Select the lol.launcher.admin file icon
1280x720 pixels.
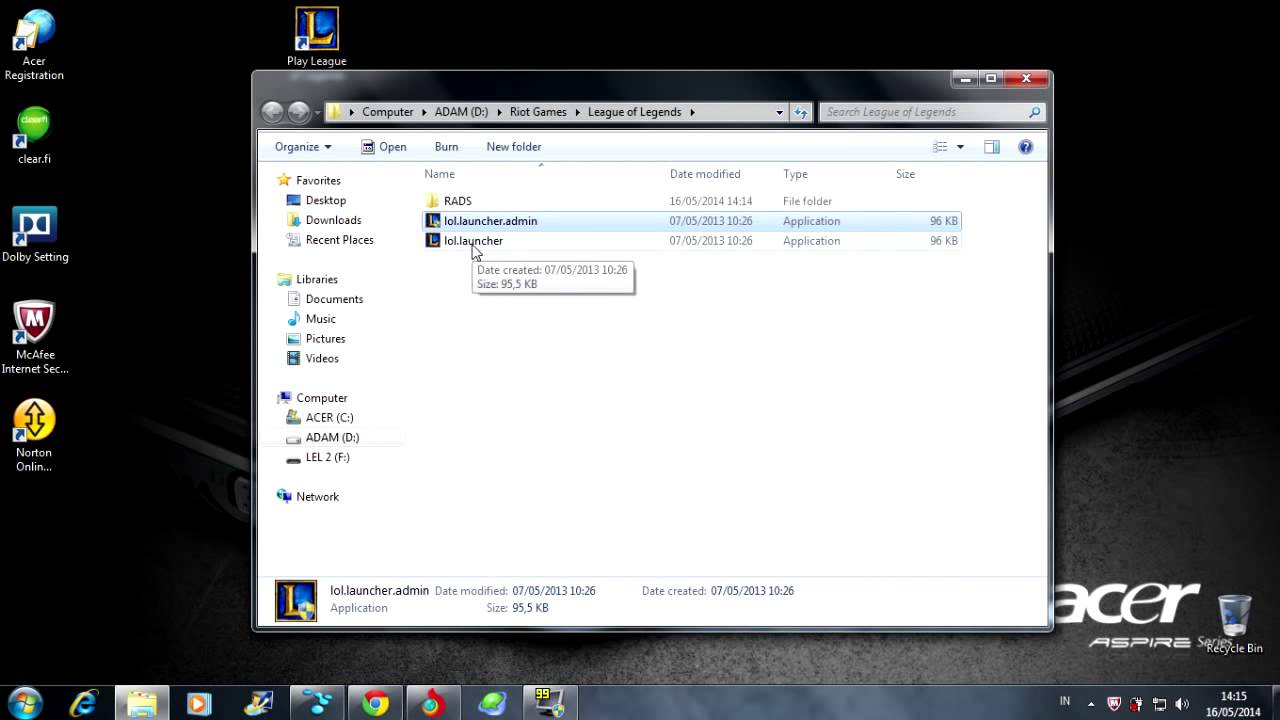tap(433, 221)
